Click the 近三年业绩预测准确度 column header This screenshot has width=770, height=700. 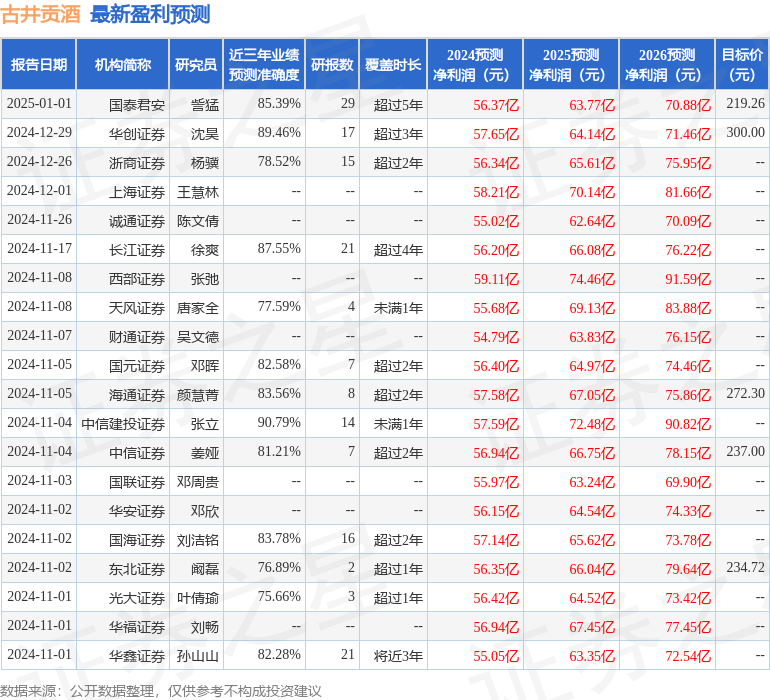coord(264,64)
